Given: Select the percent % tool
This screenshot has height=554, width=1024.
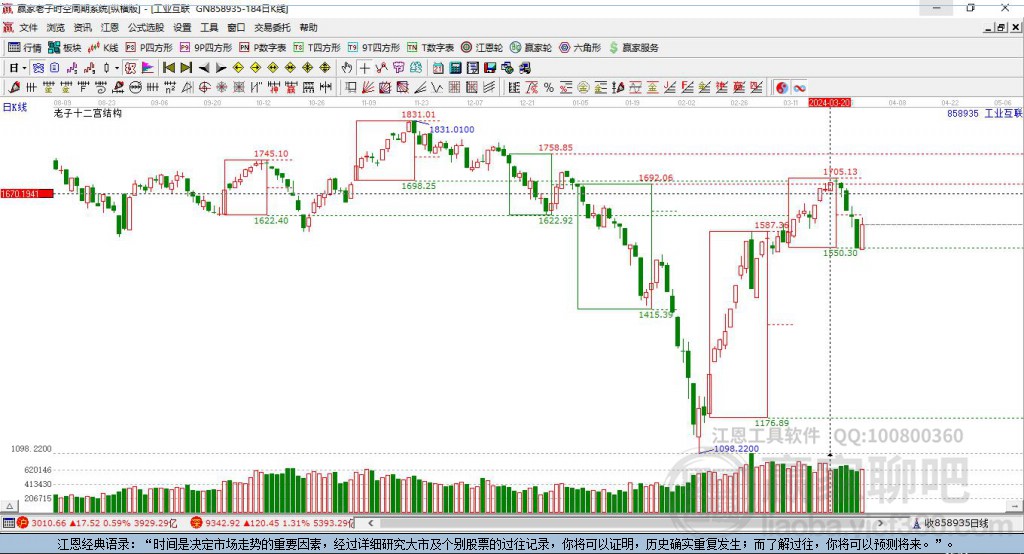Looking at the screenshot, I should click(x=549, y=88).
